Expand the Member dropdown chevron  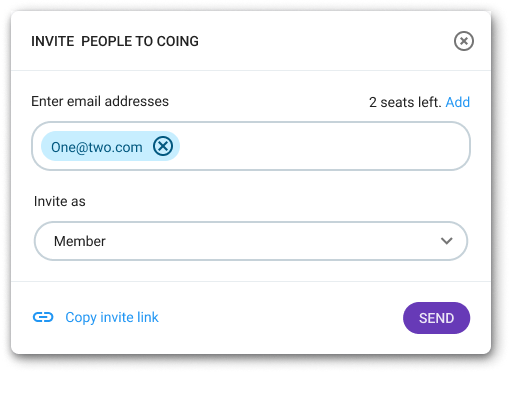tap(446, 241)
